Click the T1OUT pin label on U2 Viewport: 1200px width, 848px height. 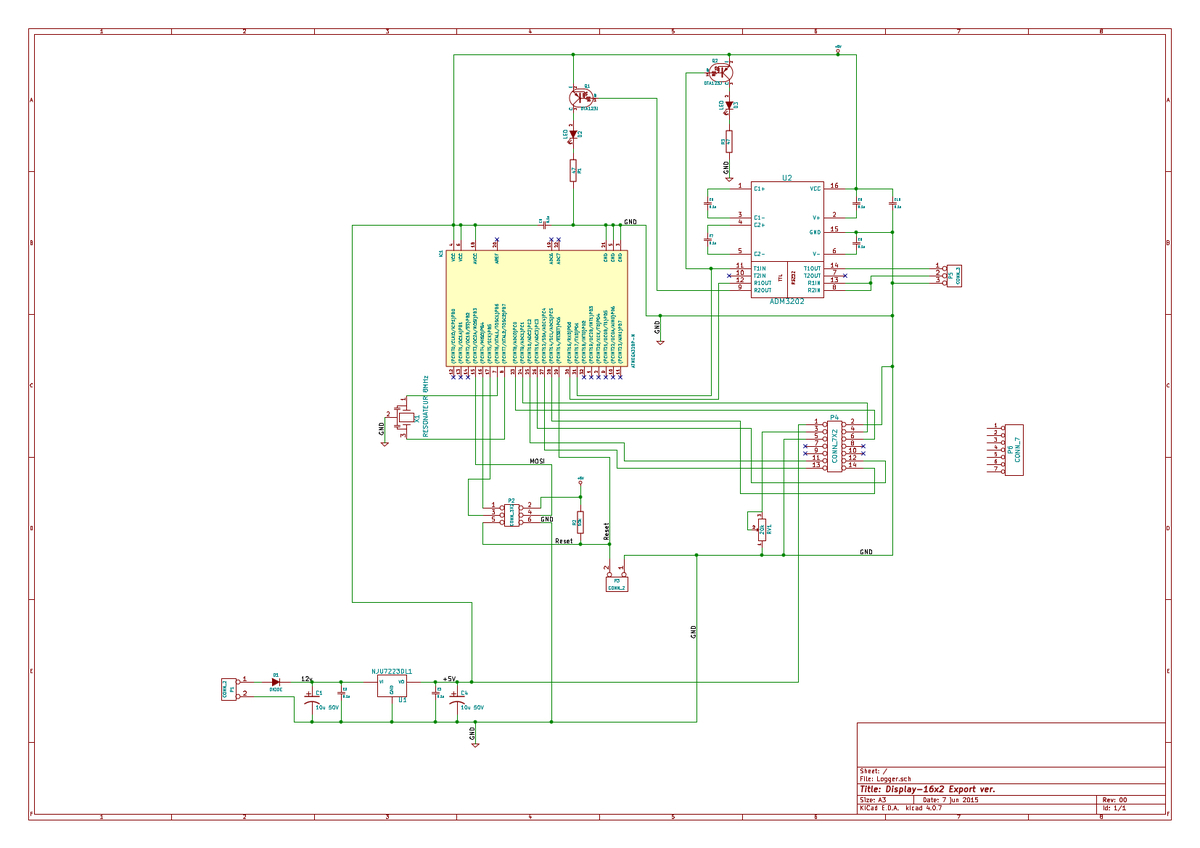pos(812,268)
